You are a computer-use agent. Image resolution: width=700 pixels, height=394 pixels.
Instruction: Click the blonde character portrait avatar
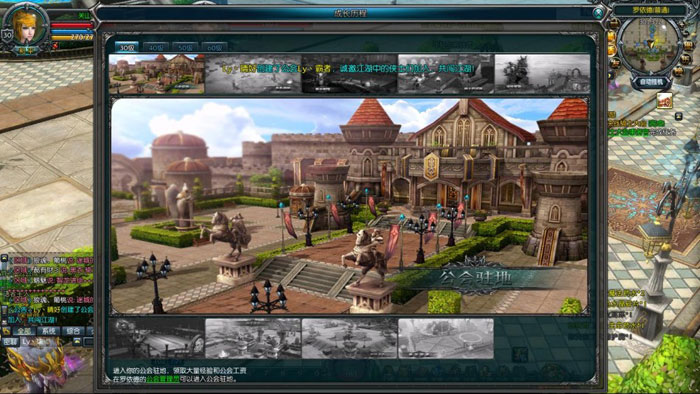26,27
